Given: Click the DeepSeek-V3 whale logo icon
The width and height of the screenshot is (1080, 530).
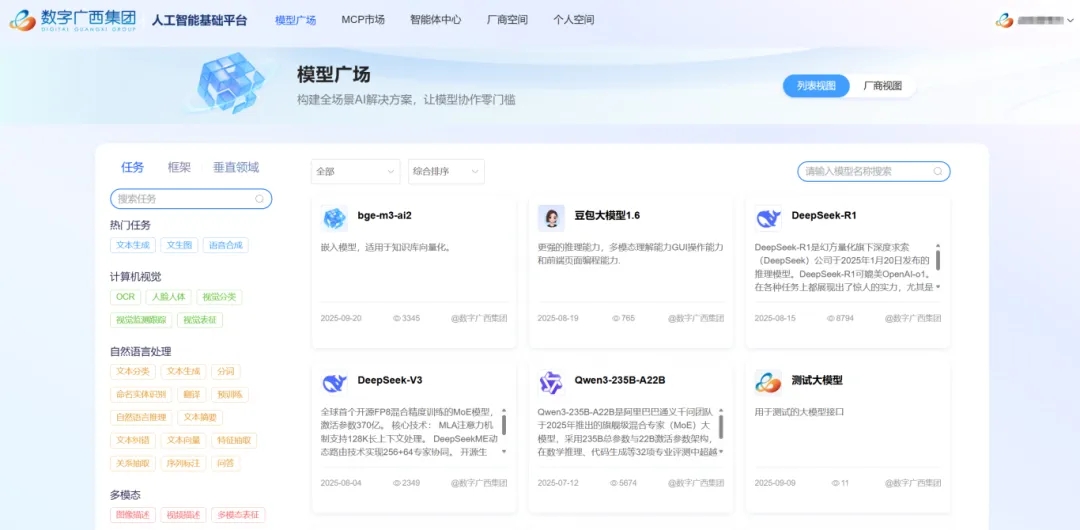Looking at the screenshot, I should pos(335,382).
